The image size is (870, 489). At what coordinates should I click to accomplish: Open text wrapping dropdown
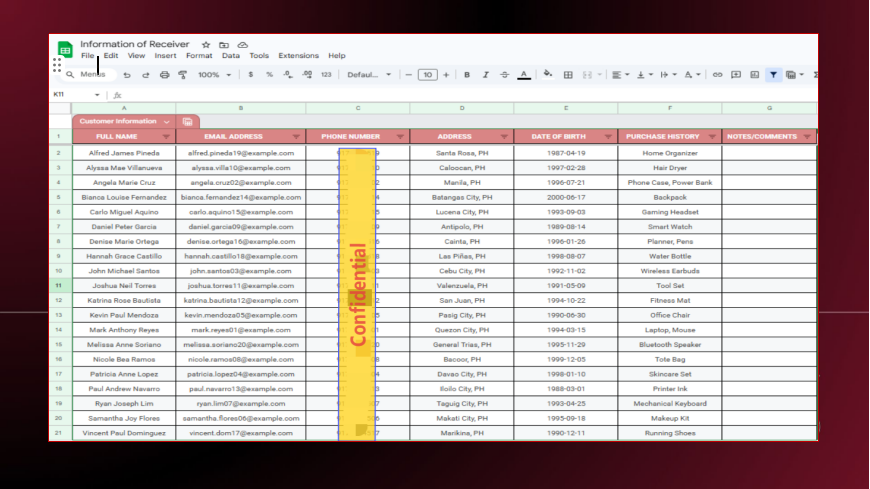[667, 75]
